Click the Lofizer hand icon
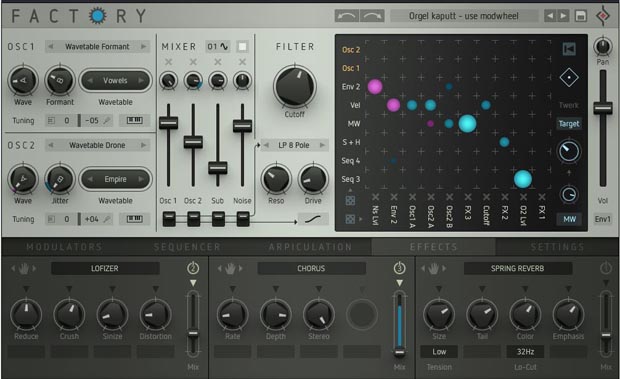The width and height of the screenshot is (620, 379). click(x=24, y=269)
